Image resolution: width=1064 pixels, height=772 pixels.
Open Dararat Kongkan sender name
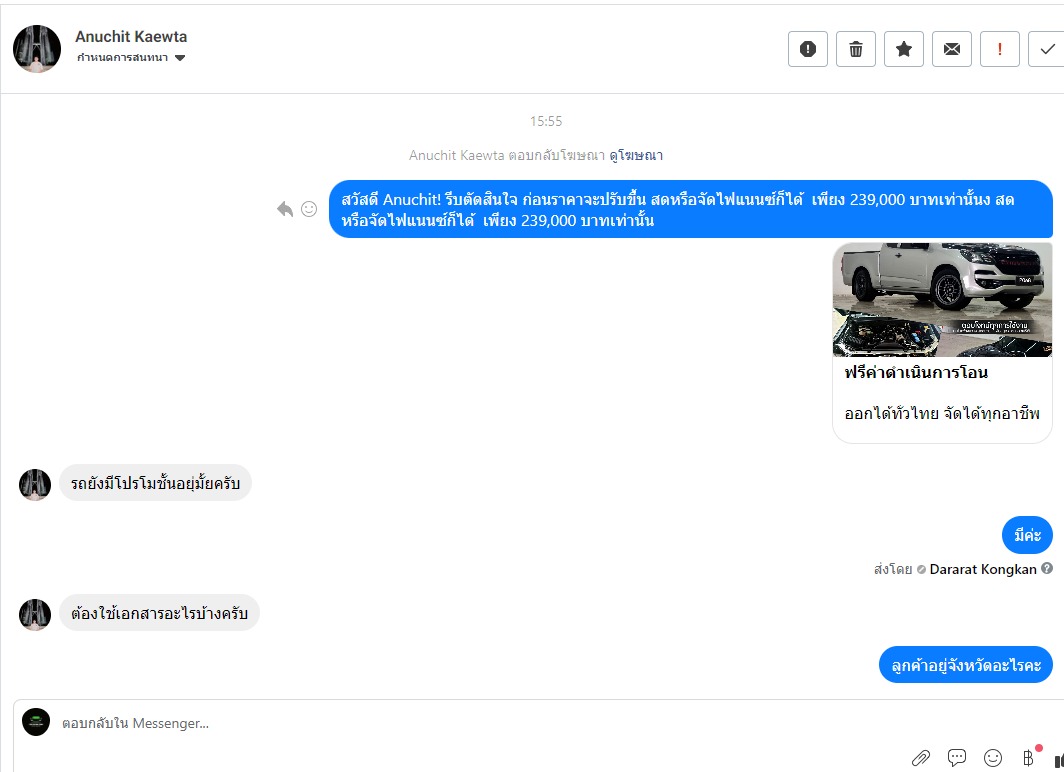tap(983, 569)
